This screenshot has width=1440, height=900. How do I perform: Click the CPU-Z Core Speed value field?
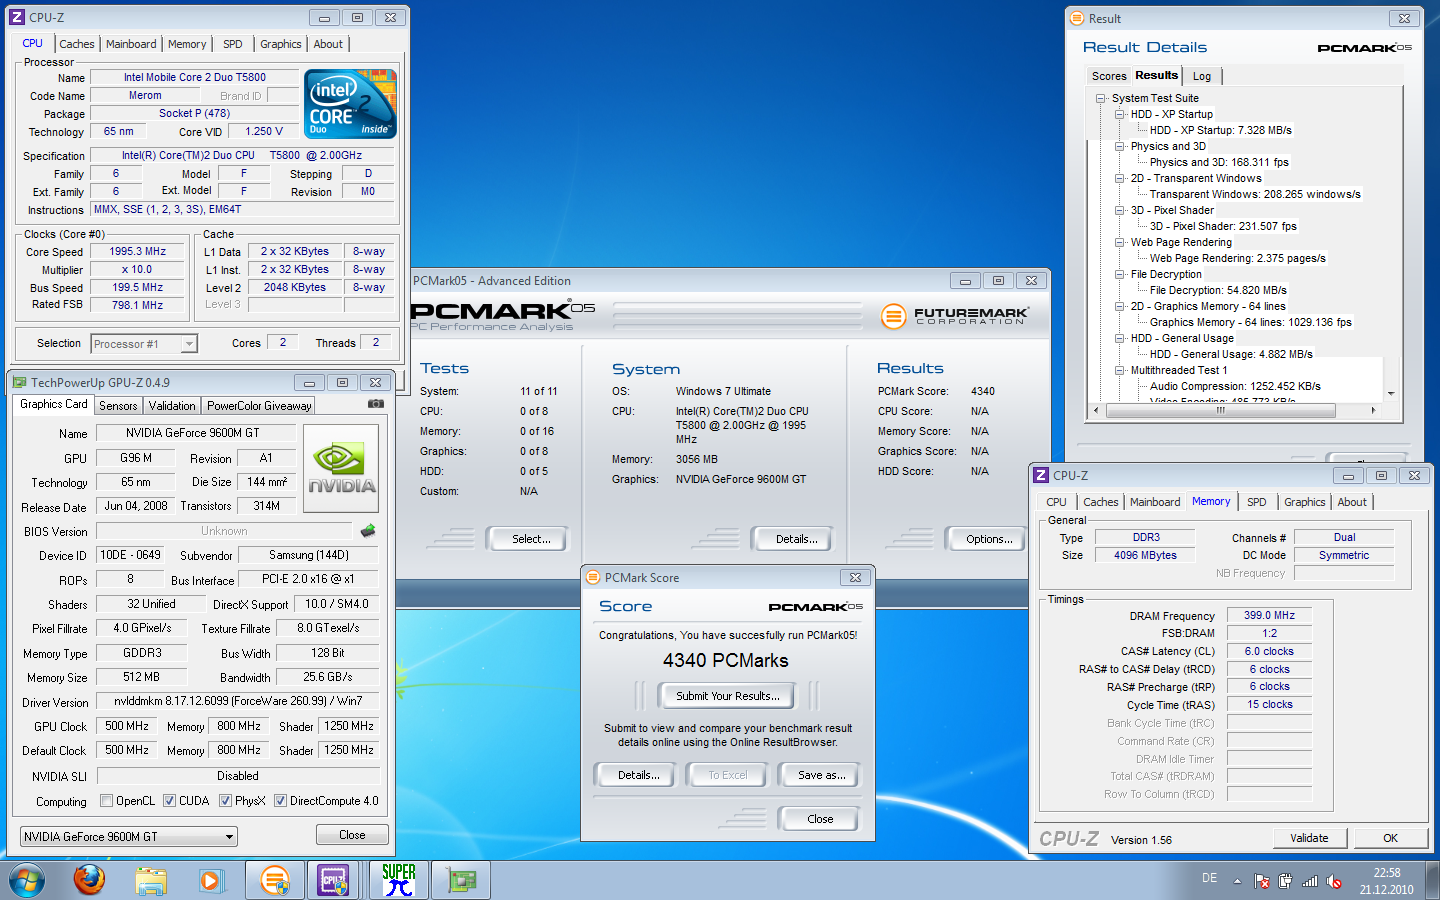(x=138, y=252)
